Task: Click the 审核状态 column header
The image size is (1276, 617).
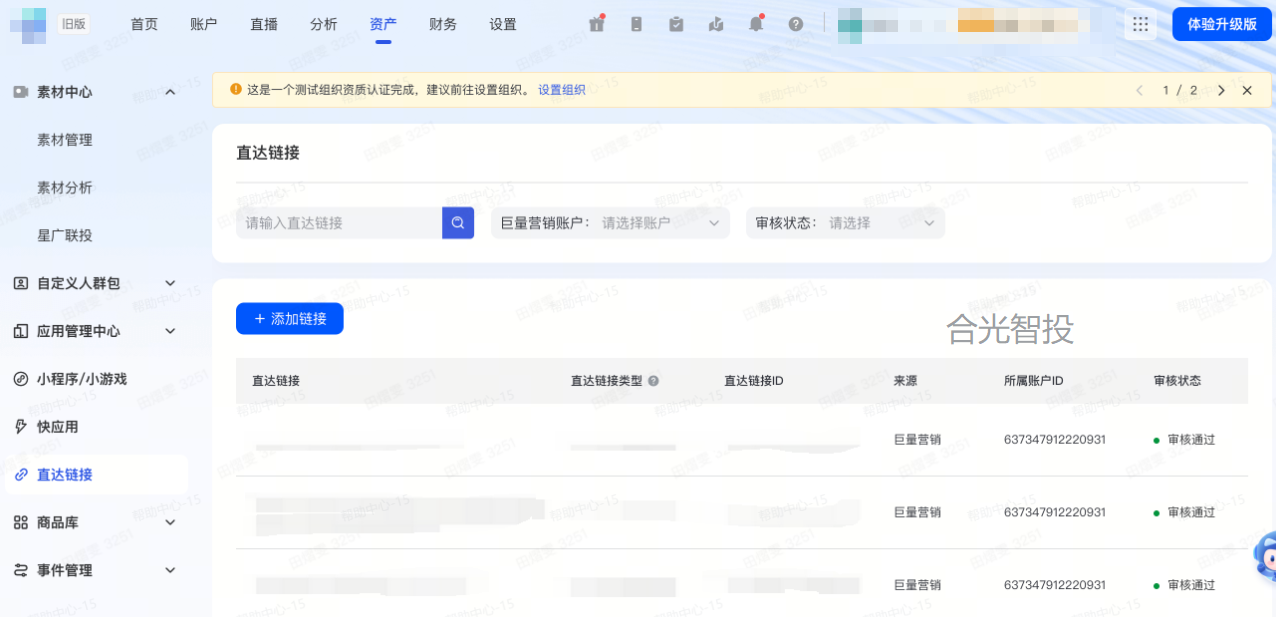Action: [x=1177, y=381]
